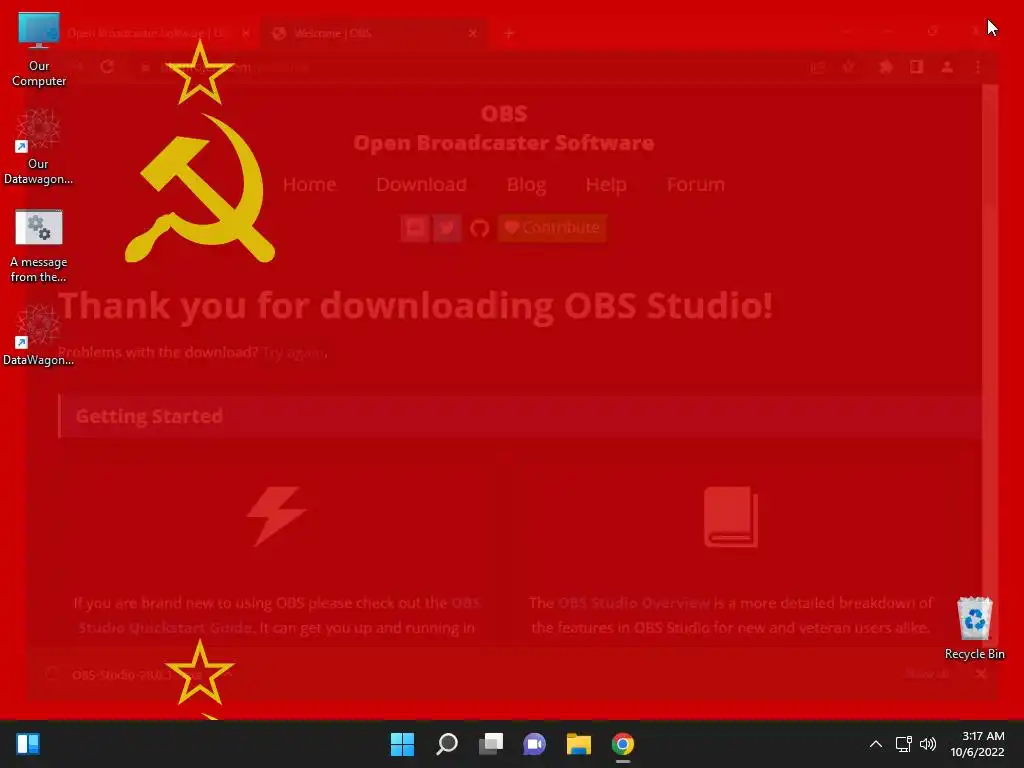The width and height of the screenshot is (1024, 768).
Task: Open the Our Computer desktop icon
Action: tap(39, 50)
